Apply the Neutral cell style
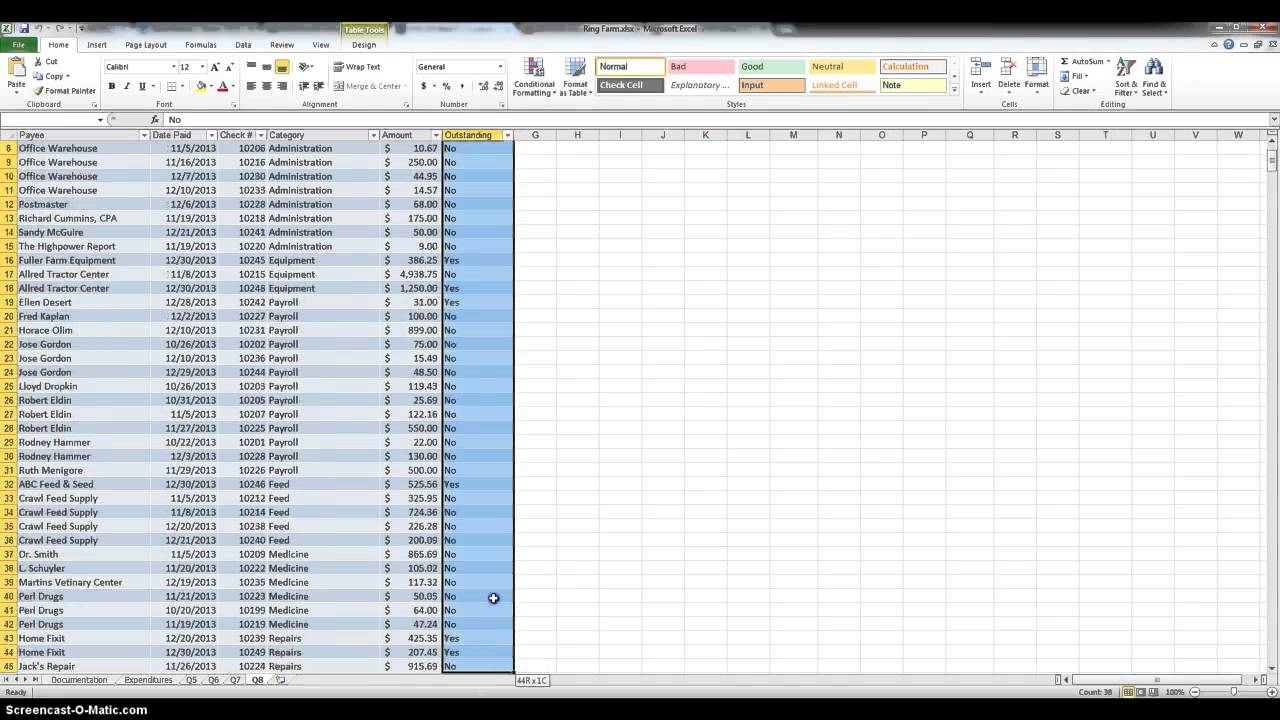 coord(842,67)
